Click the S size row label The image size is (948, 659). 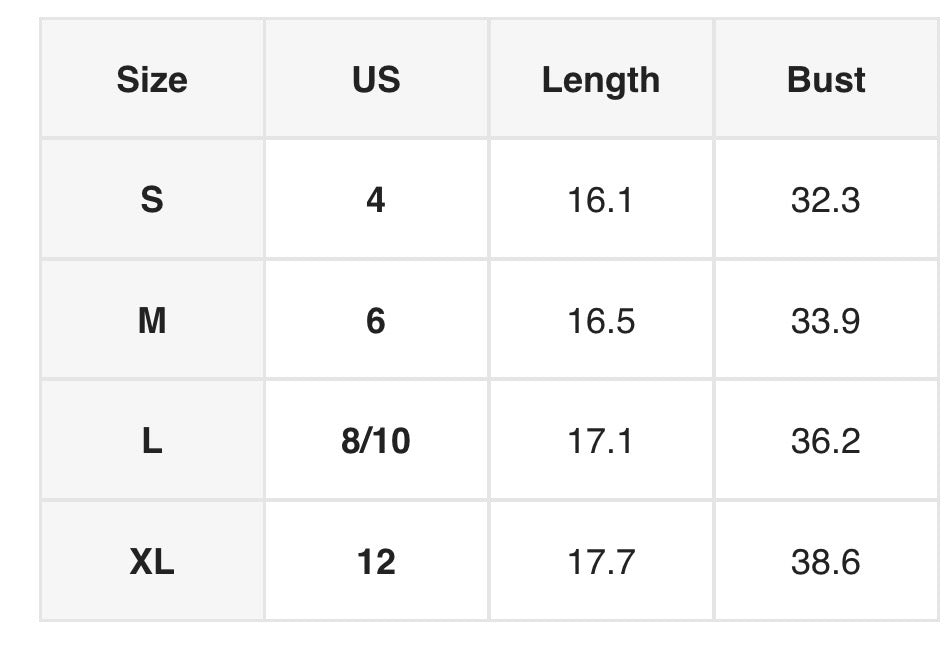pyautogui.click(x=152, y=200)
